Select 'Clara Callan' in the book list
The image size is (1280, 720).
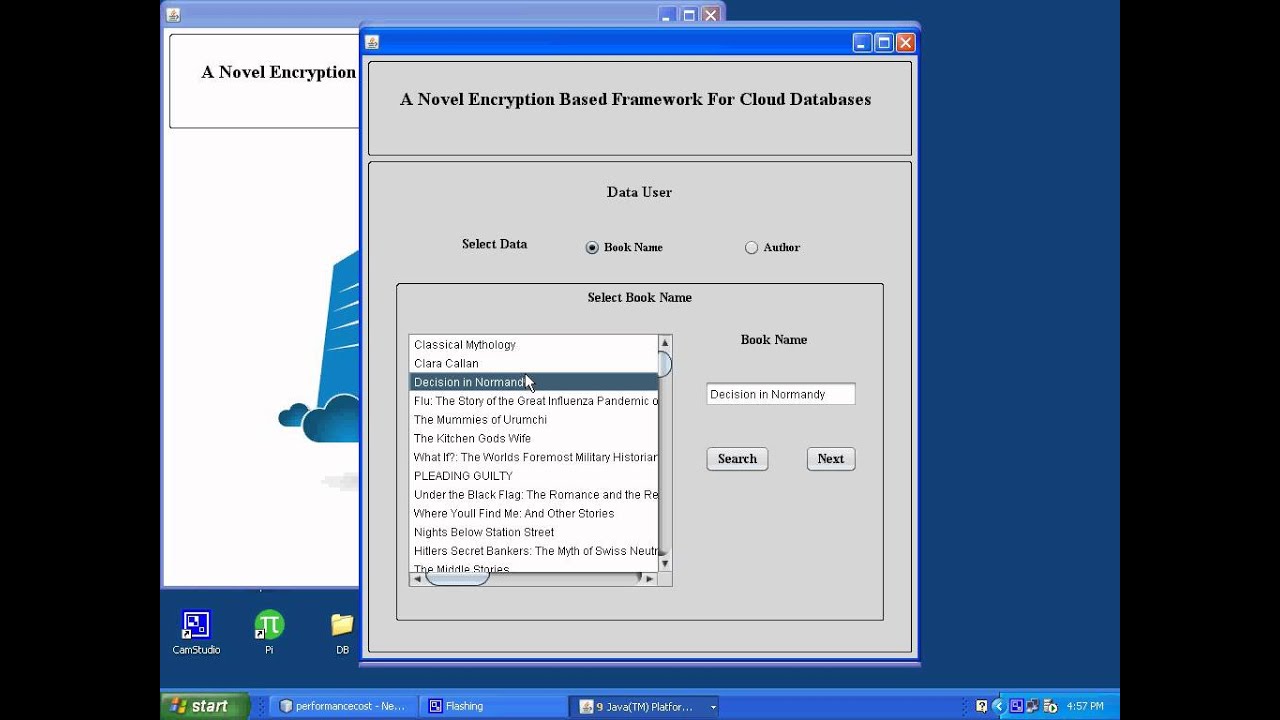[x=533, y=364]
